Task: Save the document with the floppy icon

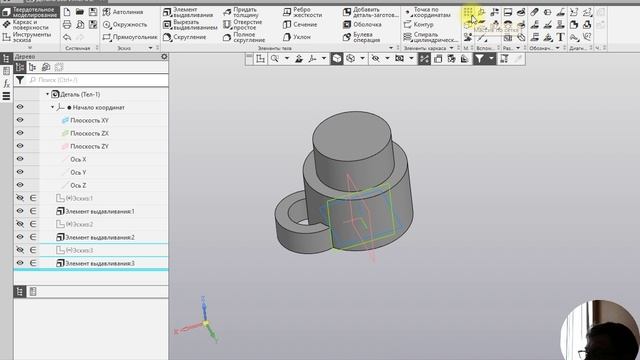Action: tap(93, 12)
